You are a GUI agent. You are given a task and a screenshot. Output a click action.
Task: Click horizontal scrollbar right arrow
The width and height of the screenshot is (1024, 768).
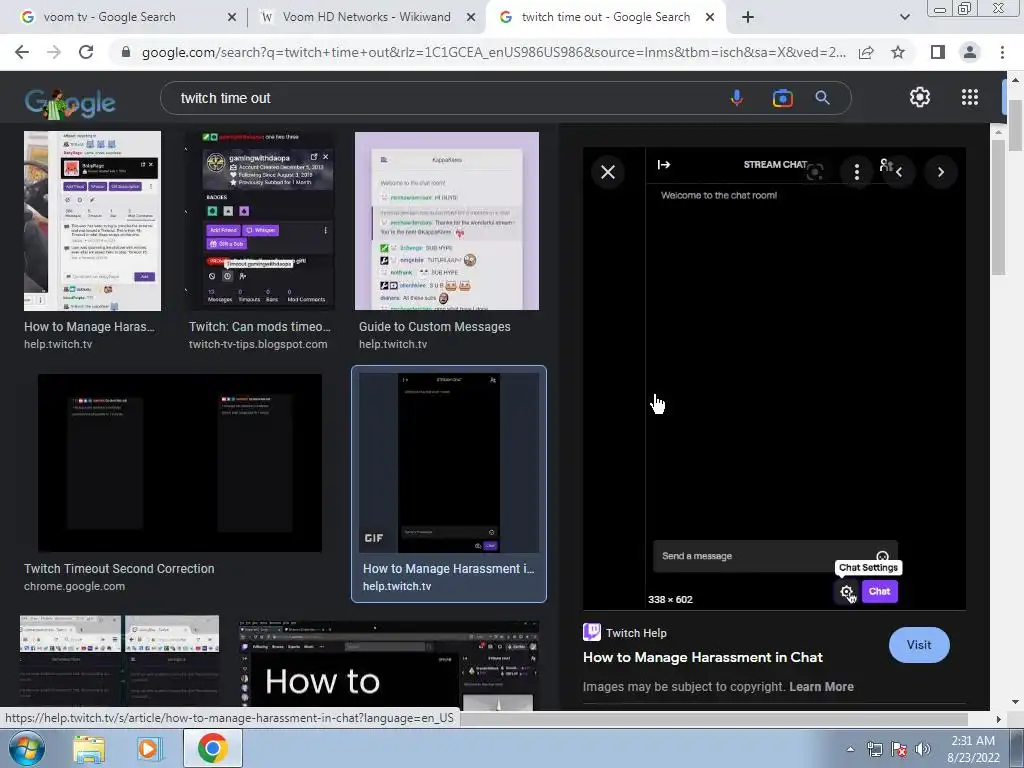click(x=998, y=719)
